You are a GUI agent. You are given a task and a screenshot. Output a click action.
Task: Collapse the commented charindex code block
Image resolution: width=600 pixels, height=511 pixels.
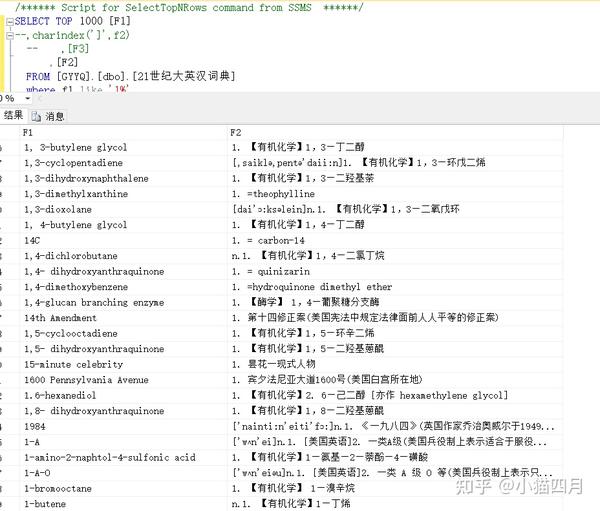click(x=10, y=36)
